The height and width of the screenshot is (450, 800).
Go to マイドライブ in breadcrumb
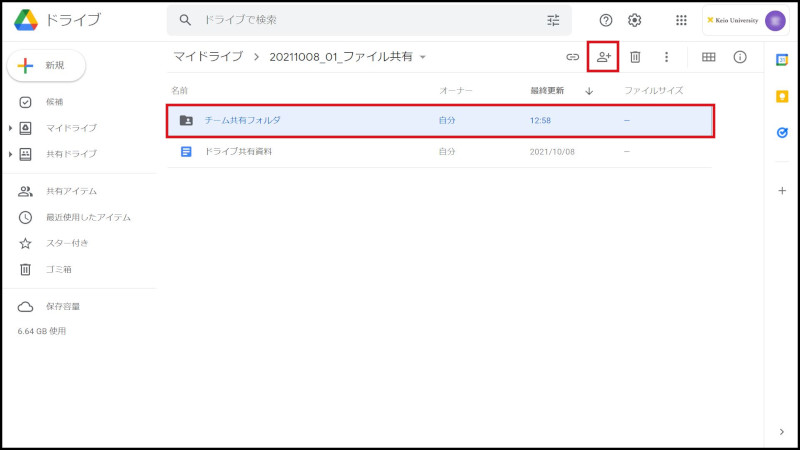click(x=208, y=57)
